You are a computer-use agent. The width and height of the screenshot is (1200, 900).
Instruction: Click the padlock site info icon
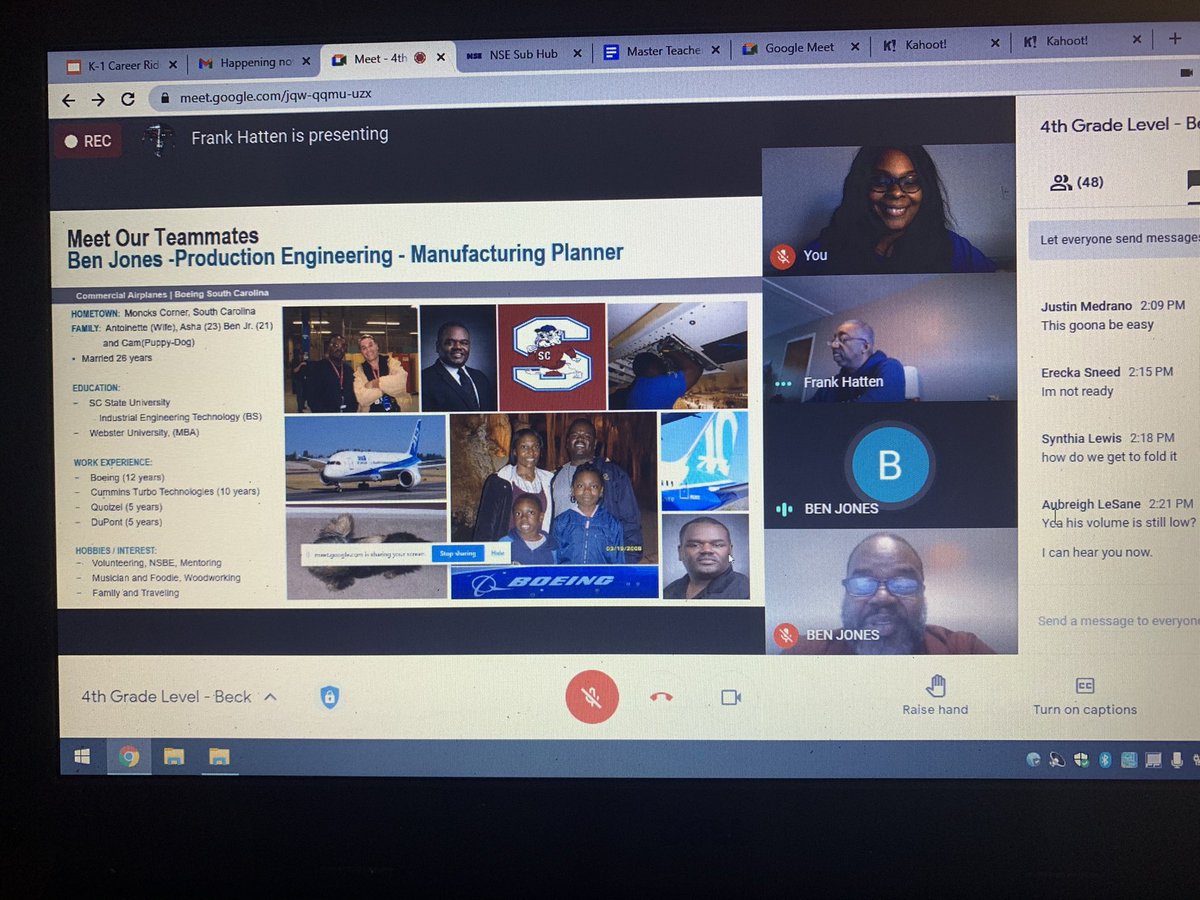(165, 98)
